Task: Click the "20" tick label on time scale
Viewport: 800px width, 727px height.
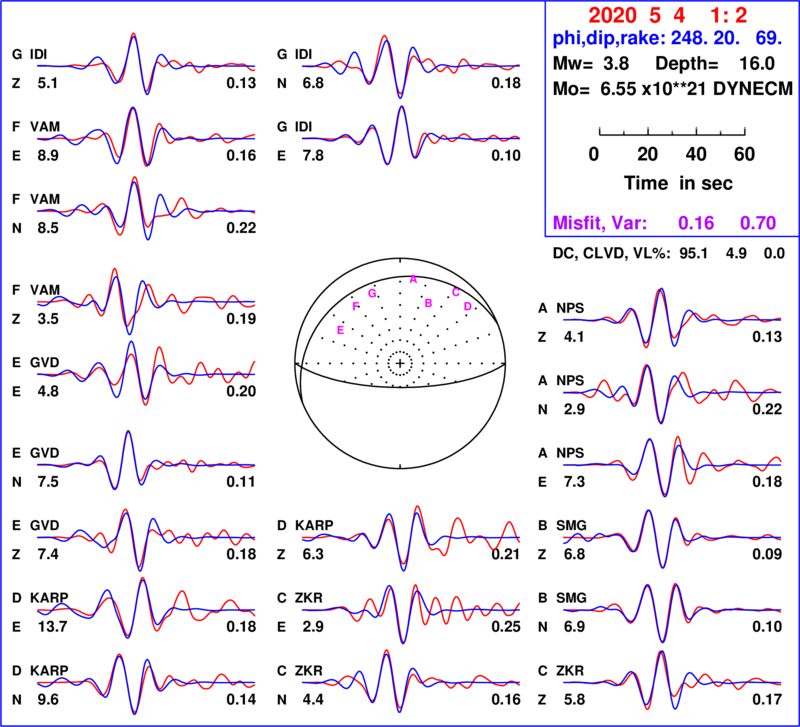Action: click(x=647, y=154)
